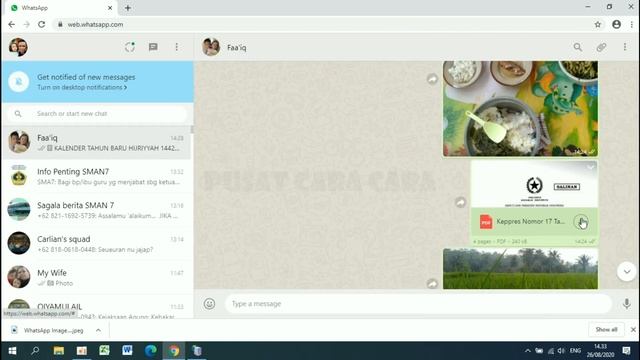Record a voice message with microphone

click(627, 304)
